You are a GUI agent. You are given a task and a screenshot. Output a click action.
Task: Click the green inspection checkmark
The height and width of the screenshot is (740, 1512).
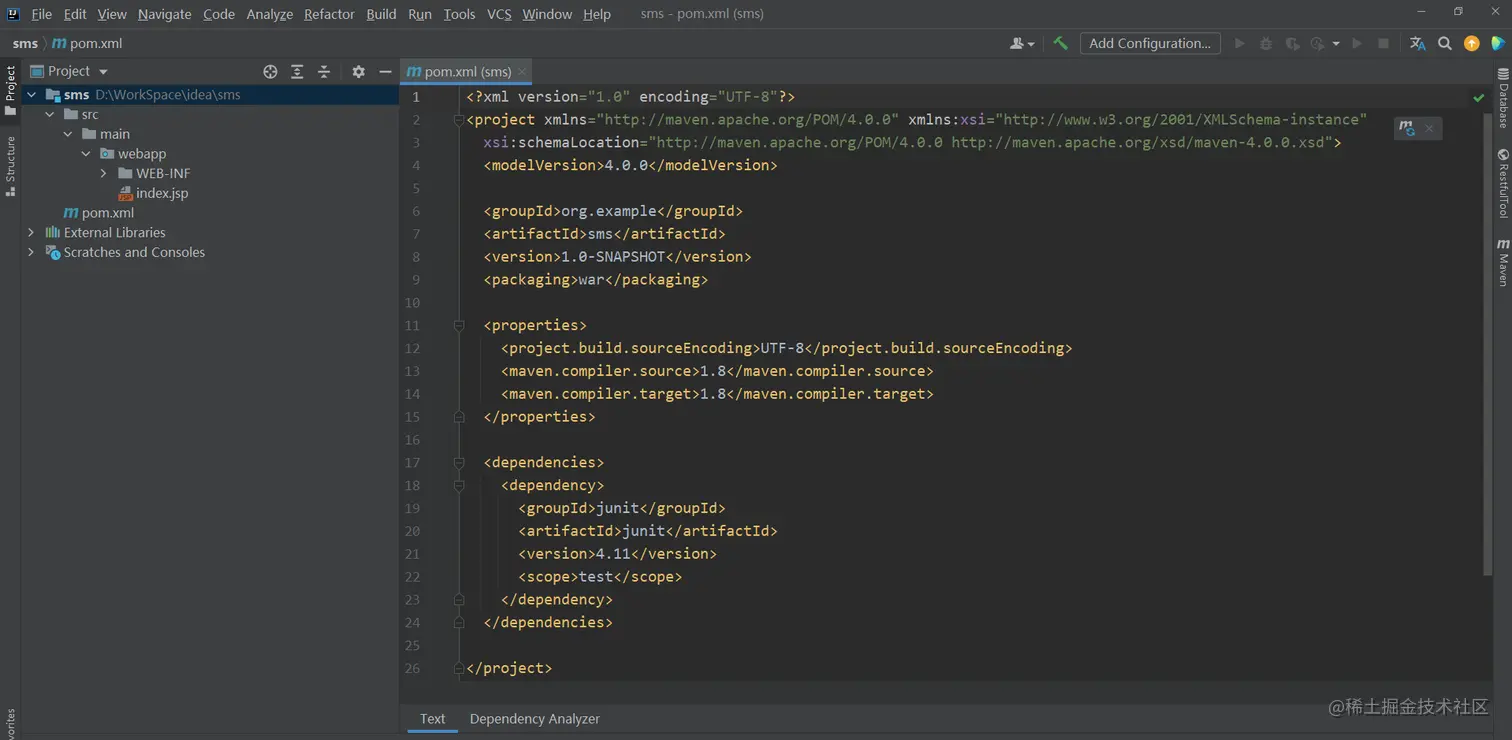point(1478,97)
